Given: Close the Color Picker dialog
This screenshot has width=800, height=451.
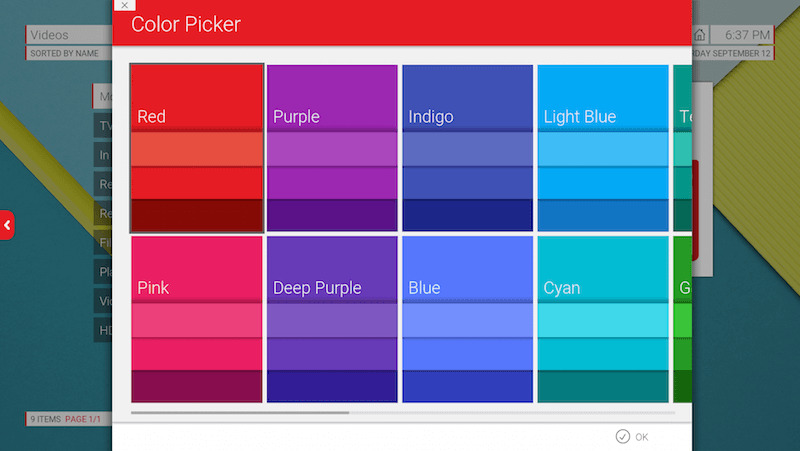Looking at the screenshot, I should coord(124,5).
